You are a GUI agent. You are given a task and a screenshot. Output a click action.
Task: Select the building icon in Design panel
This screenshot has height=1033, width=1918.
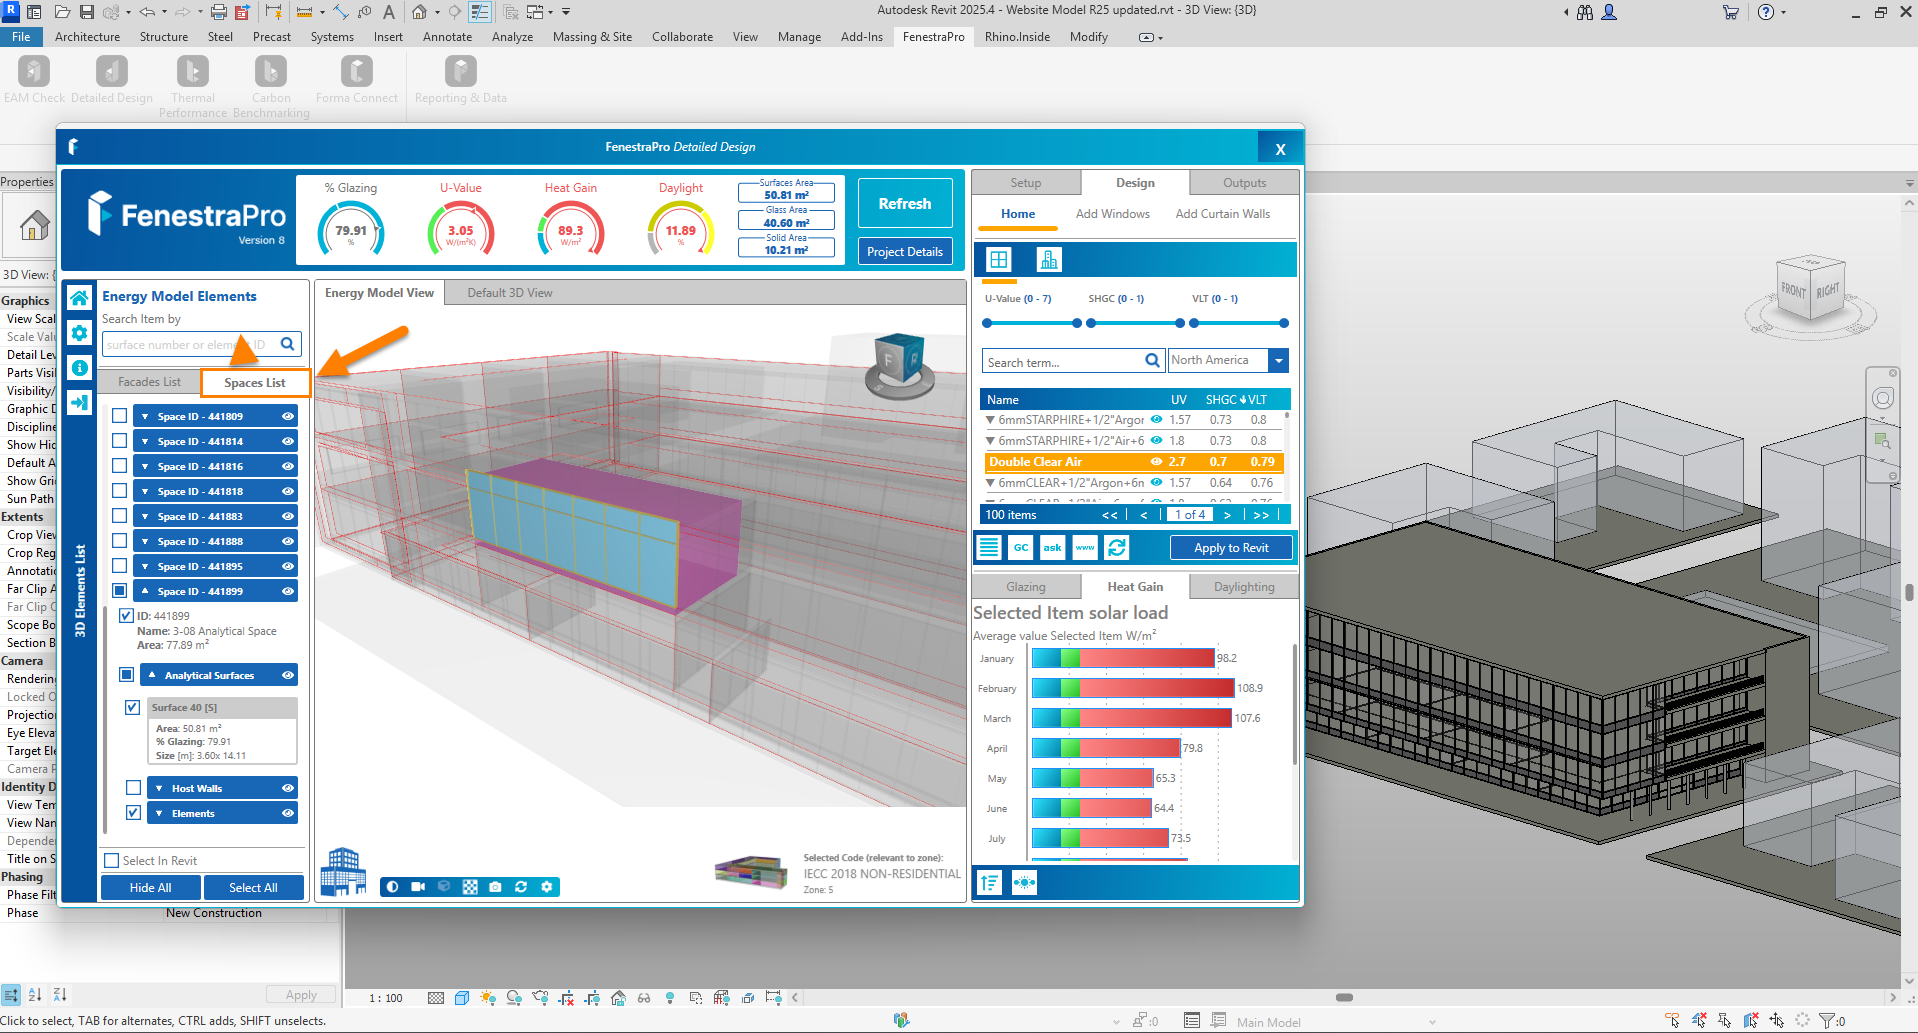pyautogui.click(x=1049, y=260)
